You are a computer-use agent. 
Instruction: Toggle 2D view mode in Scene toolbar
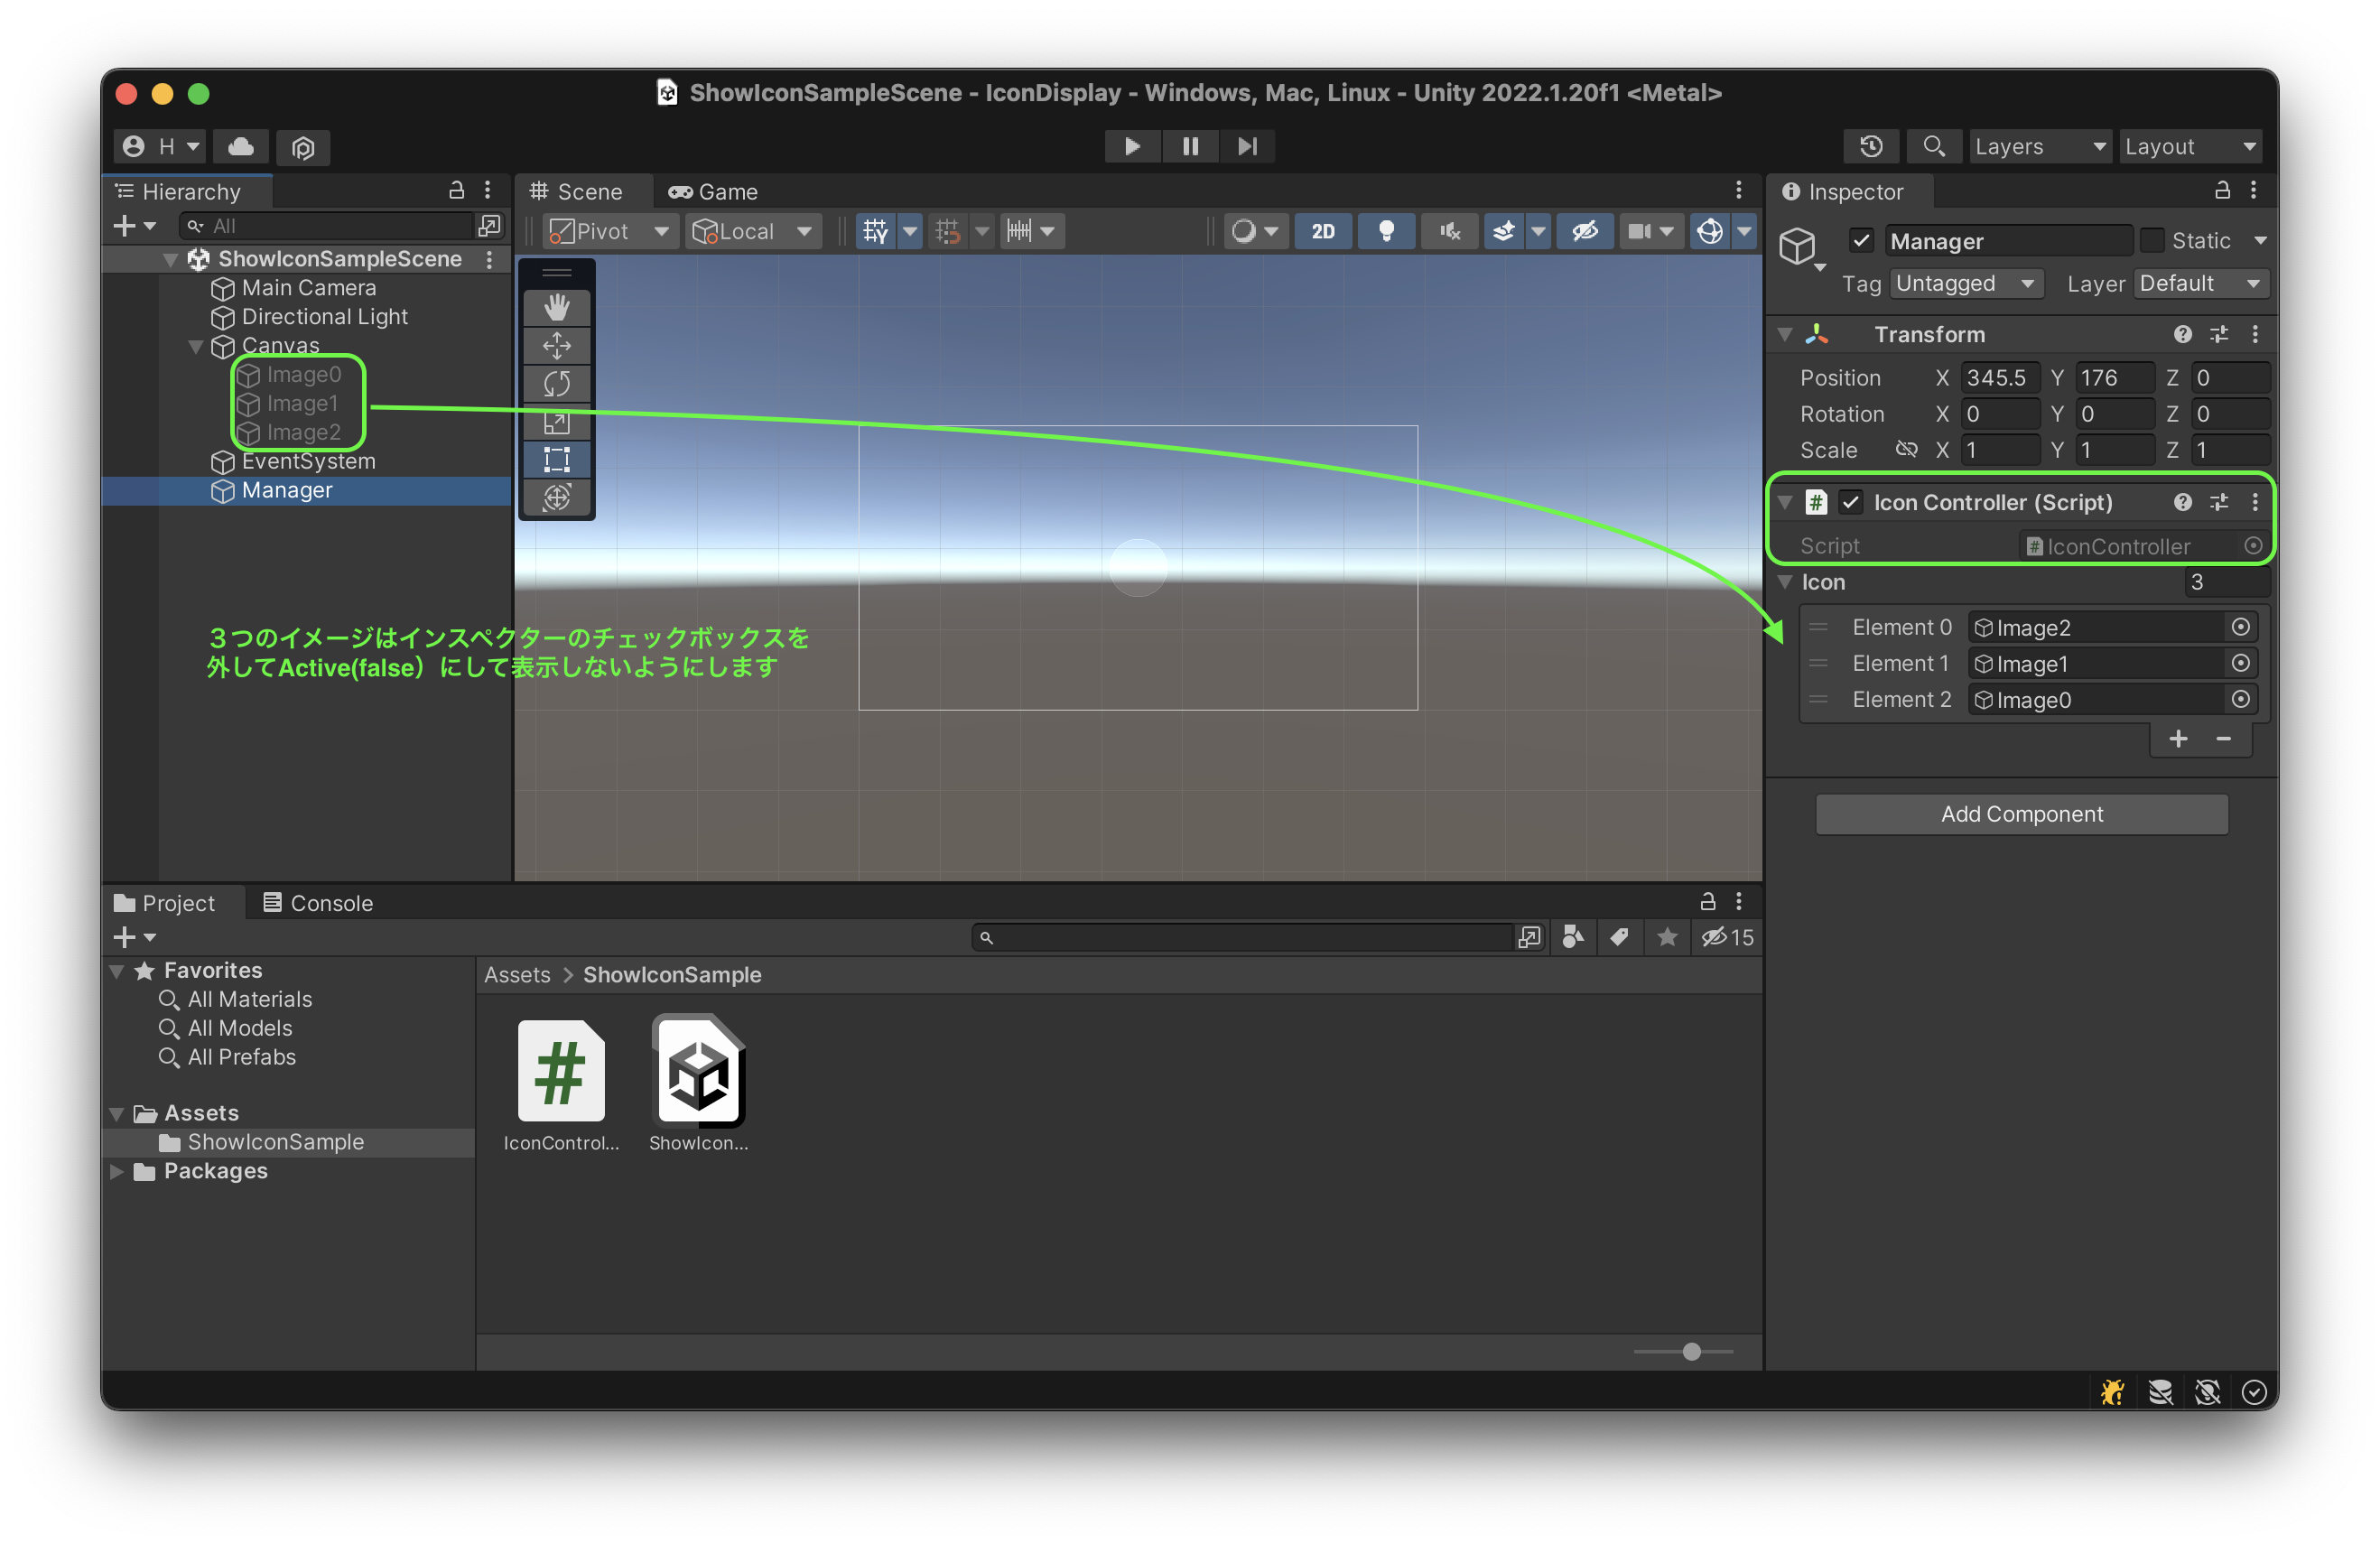click(1323, 231)
